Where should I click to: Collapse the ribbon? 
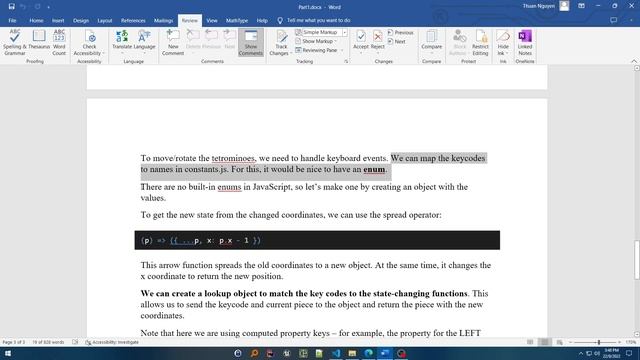pyautogui.click(x=634, y=61)
